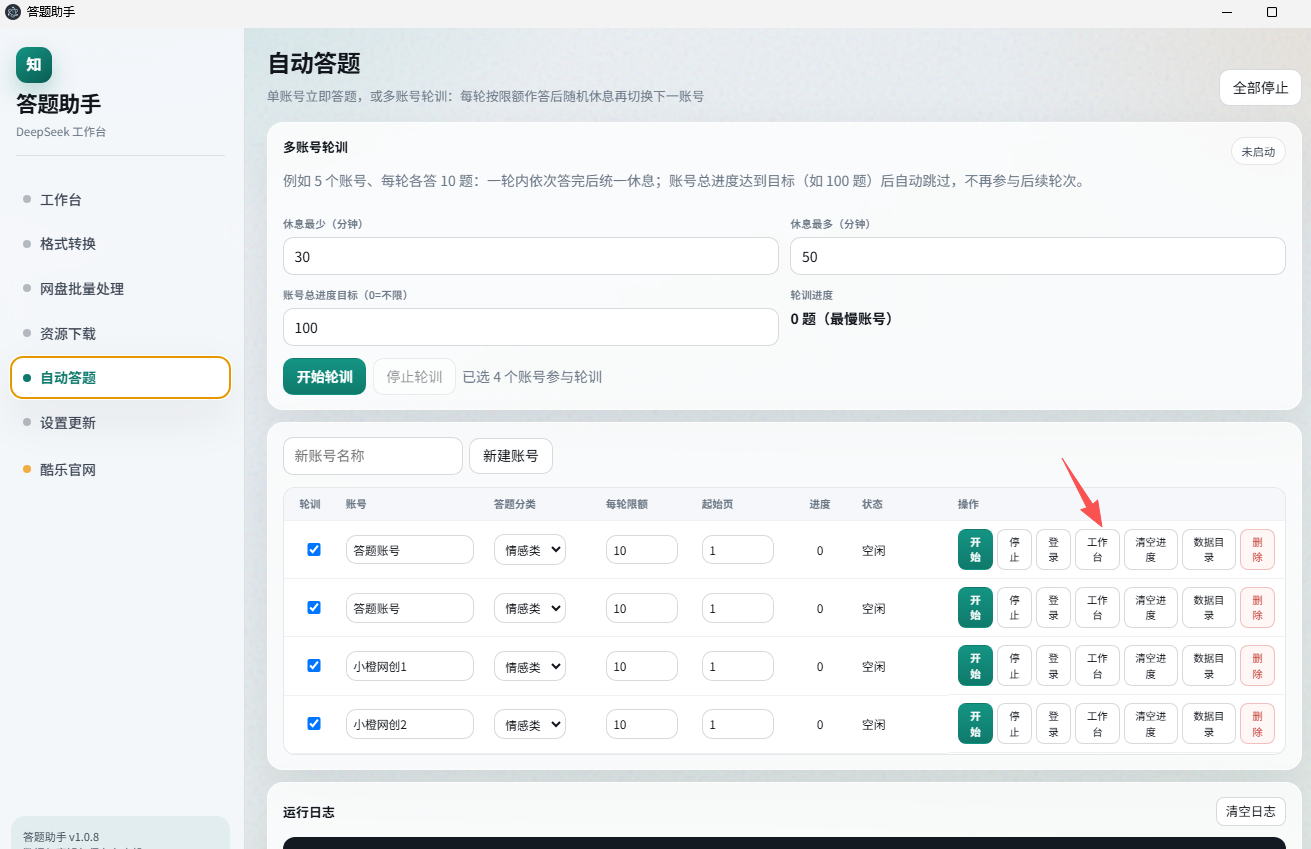1311x849 pixels.
Task: Click 清空进度 for 小橙网创1 account
Action: pos(1151,666)
